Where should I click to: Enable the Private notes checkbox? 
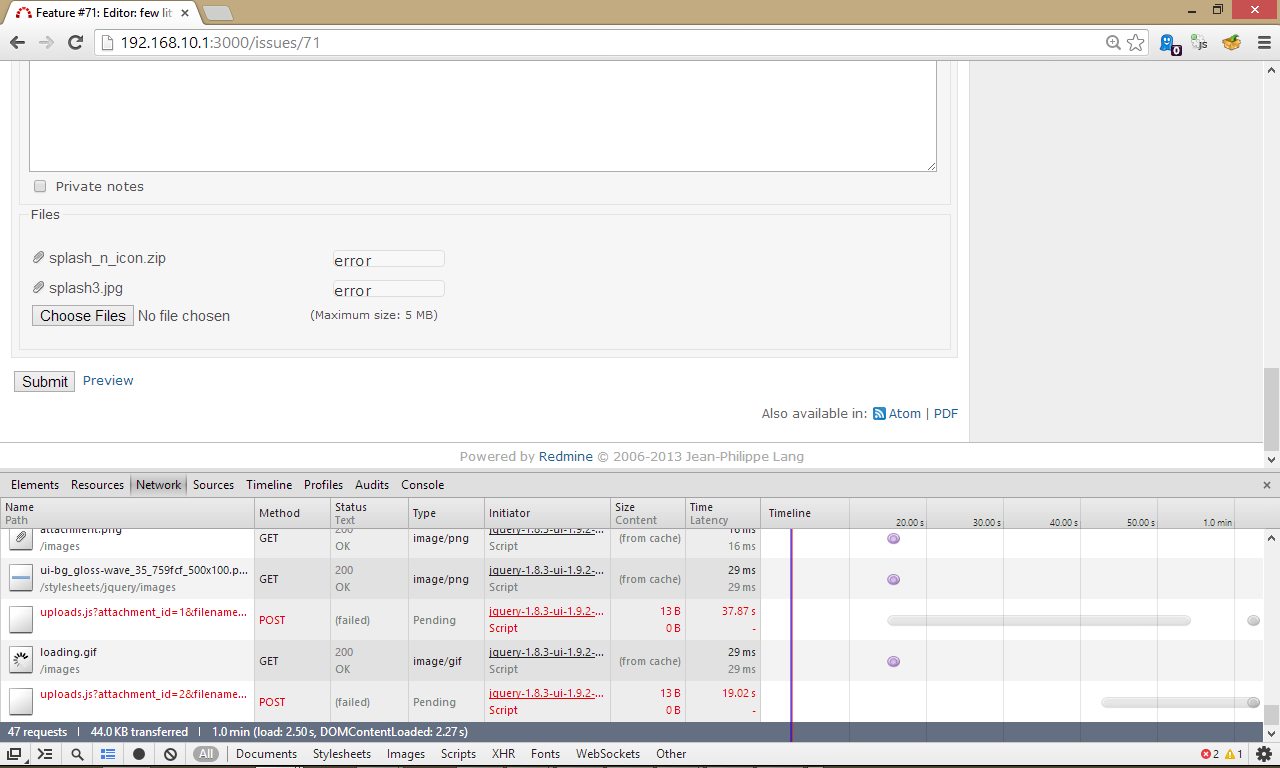tap(40, 187)
